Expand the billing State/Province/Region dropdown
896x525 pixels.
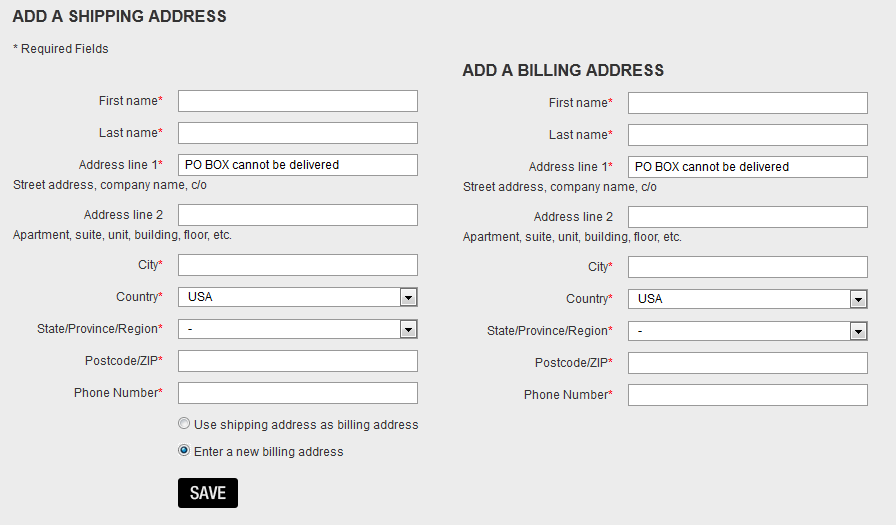tap(748, 331)
